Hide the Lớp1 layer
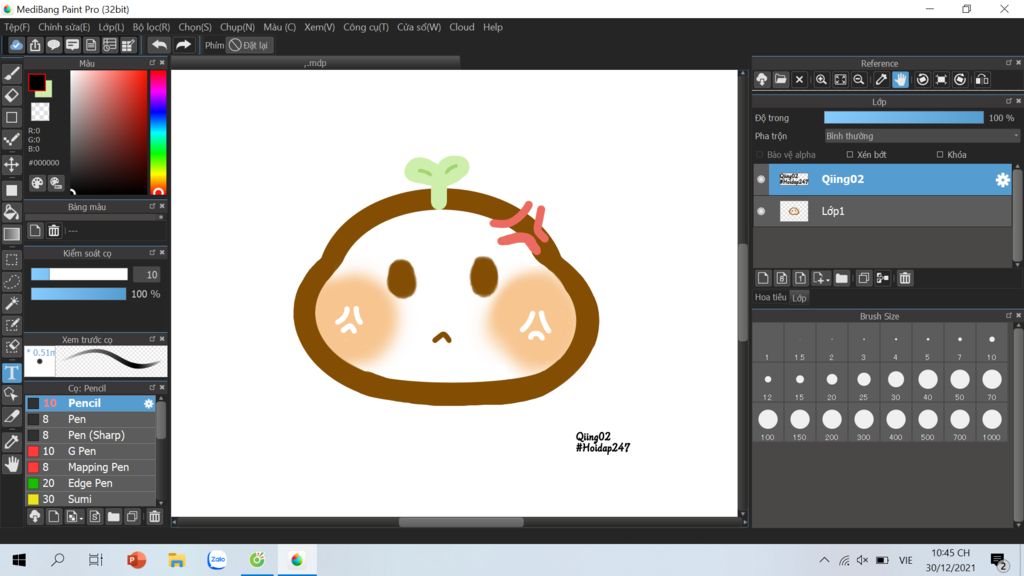This screenshot has width=1024, height=576. coord(761,211)
